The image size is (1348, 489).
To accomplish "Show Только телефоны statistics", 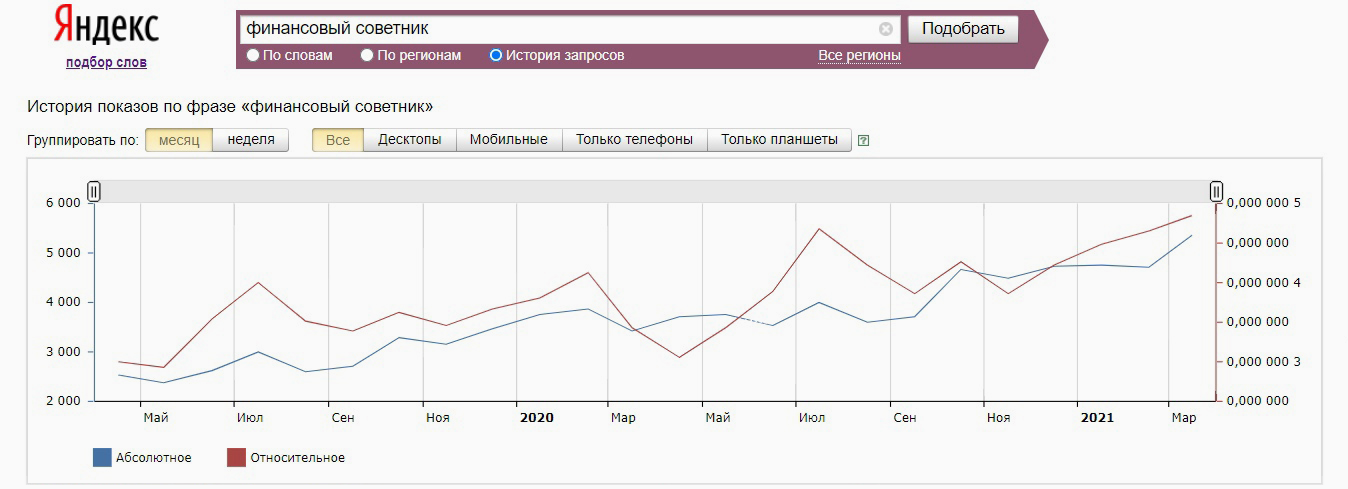I will coord(634,140).
